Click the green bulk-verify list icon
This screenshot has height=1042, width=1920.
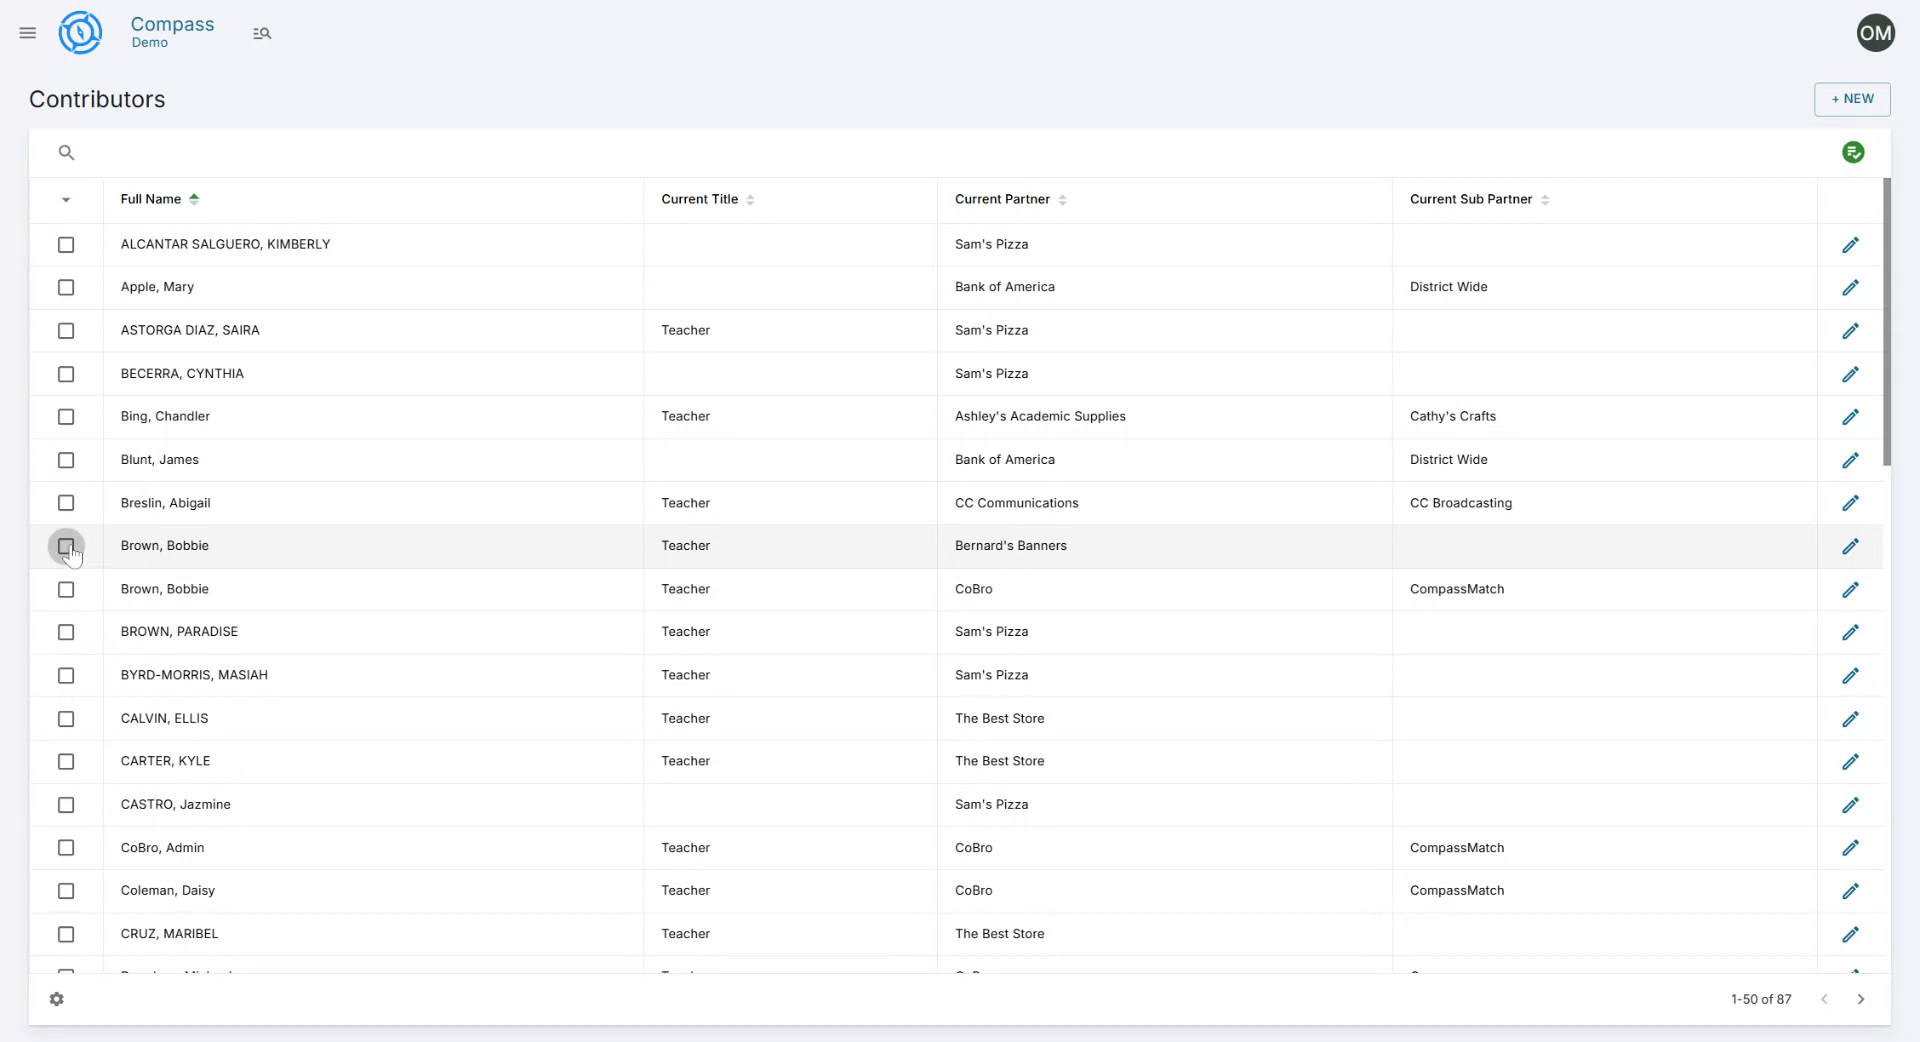(1854, 152)
